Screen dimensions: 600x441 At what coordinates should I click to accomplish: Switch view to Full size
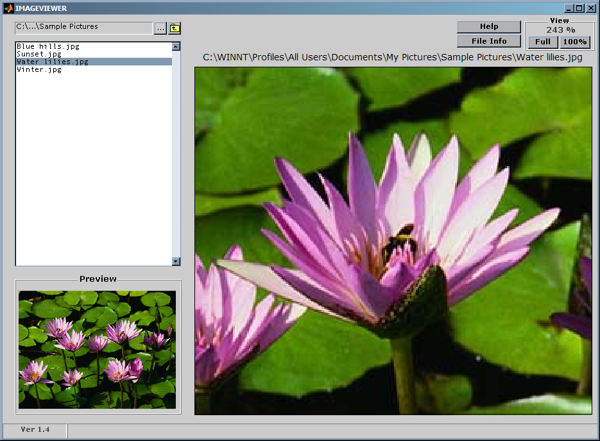[x=541, y=42]
